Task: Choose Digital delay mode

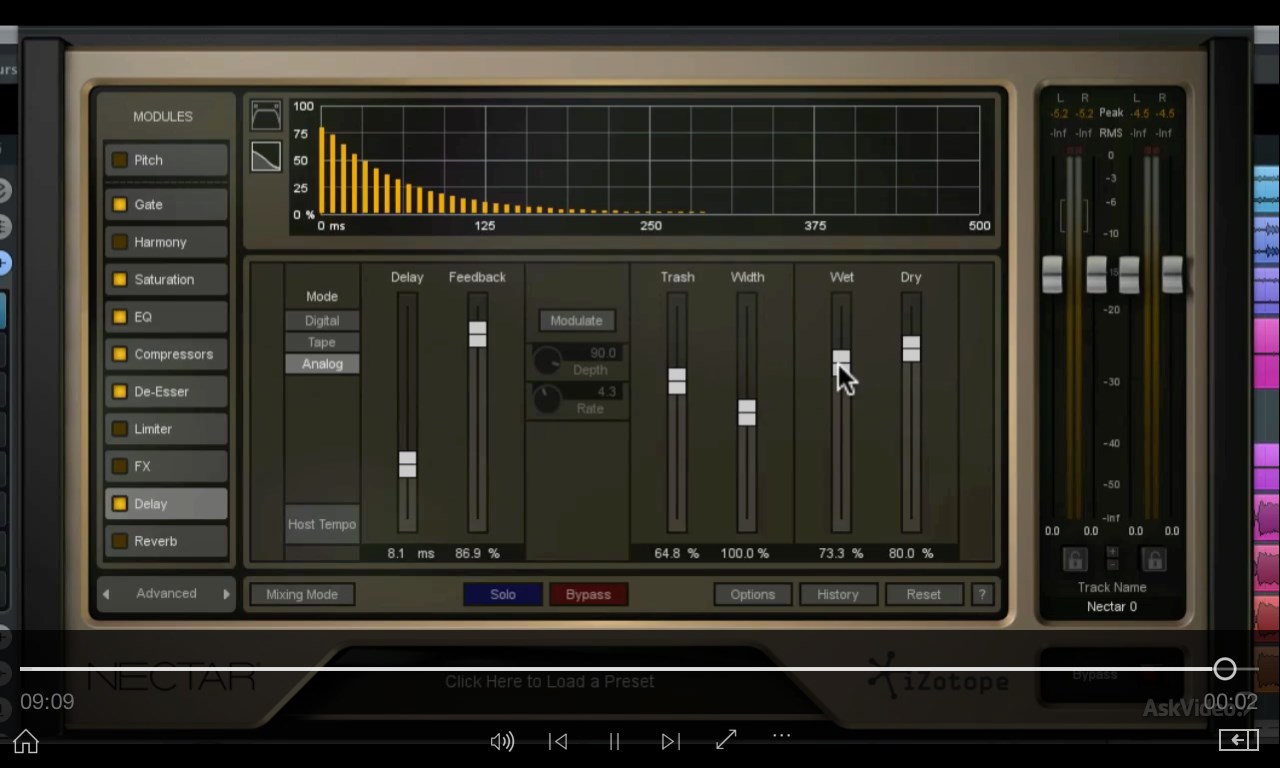Action: (322, 321)
